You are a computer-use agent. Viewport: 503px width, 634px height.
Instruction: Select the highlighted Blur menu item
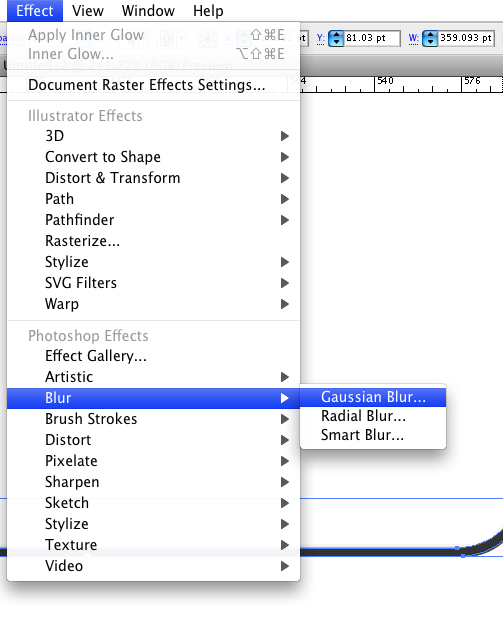[x=153, y=398]
